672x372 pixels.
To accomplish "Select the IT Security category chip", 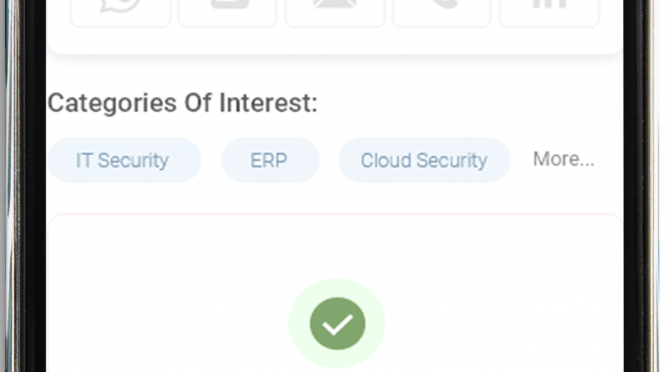I will (x=124, y=160).
